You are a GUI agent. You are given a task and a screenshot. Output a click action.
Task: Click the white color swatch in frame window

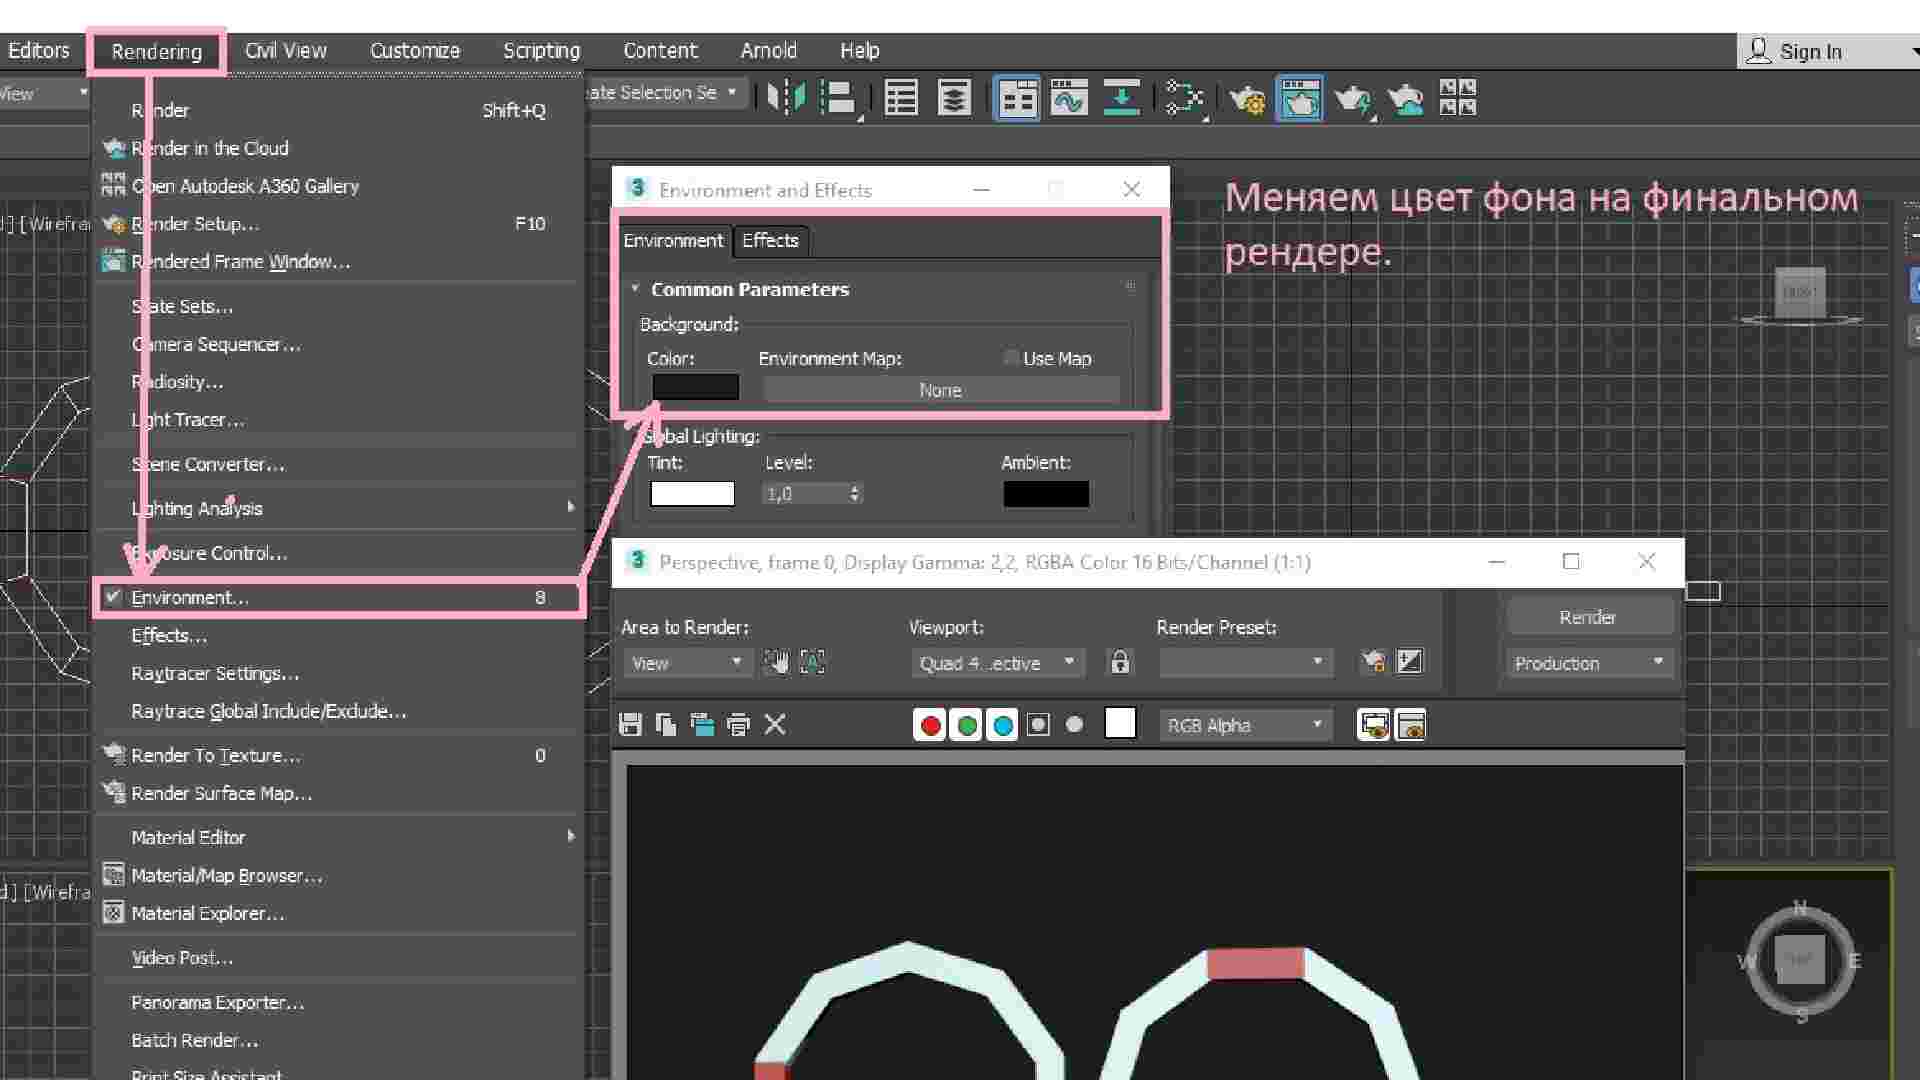[1120, 723]
